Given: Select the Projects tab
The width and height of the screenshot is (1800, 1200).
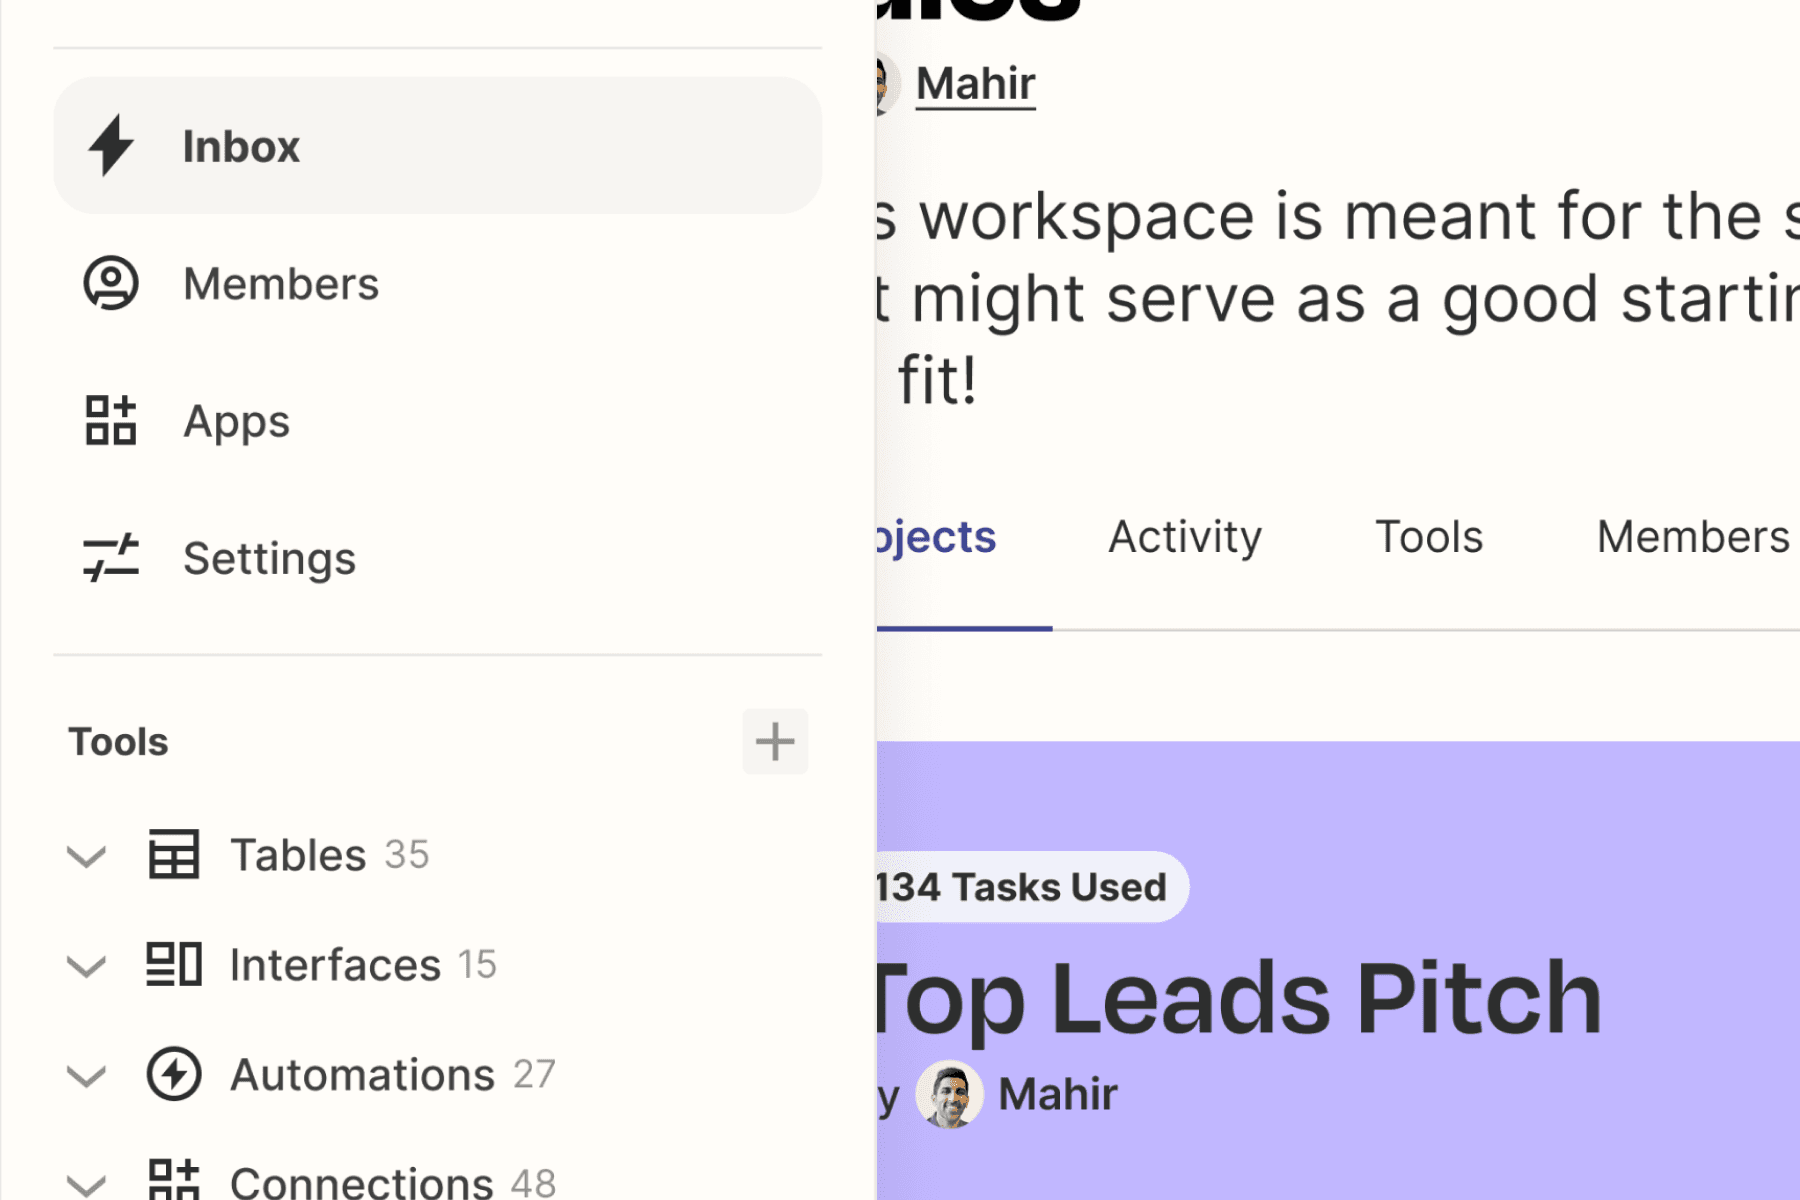Looking at the screenshot, I should (x=937, y=537).
